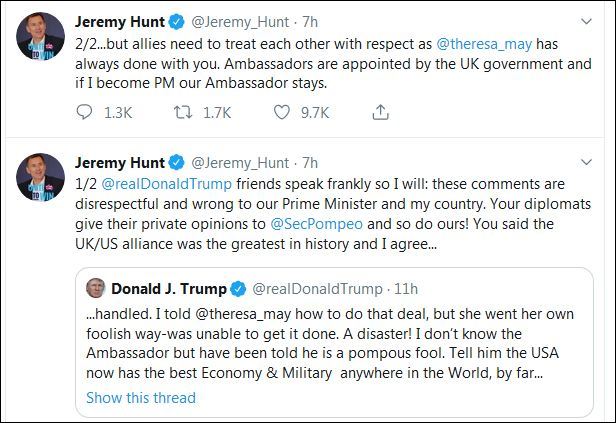Open the Donald J. Trump name in the quoted tweet

pyautogui.click(x=169, y=289)
